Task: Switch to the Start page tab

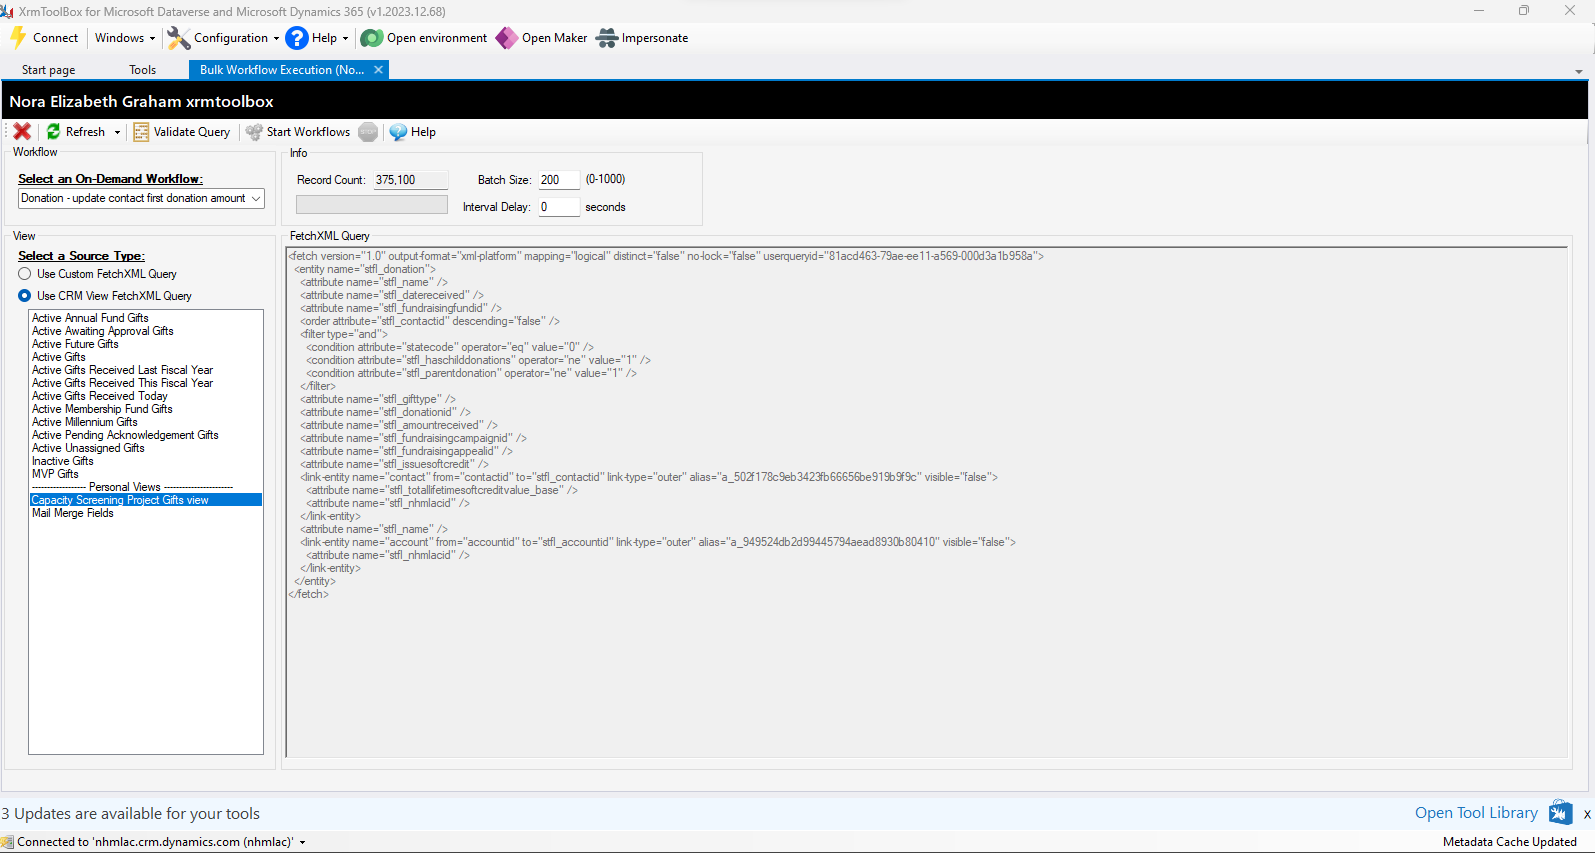Action: pos(48,70)
